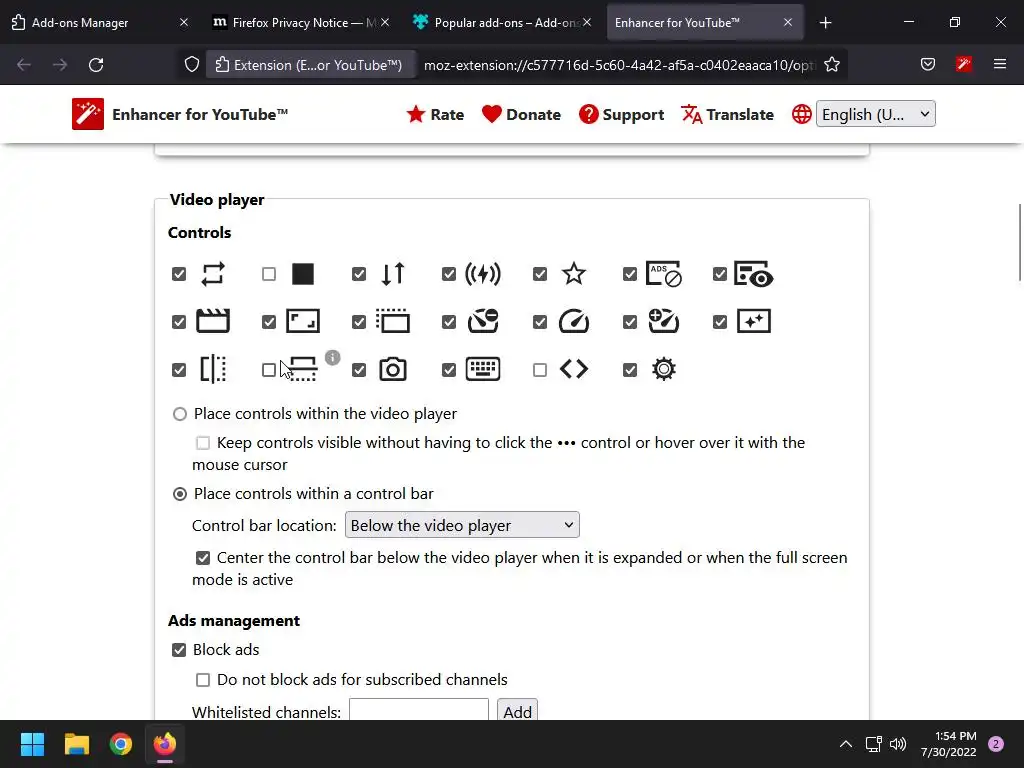Show hidden system tray icons chevron

[846, 744]
